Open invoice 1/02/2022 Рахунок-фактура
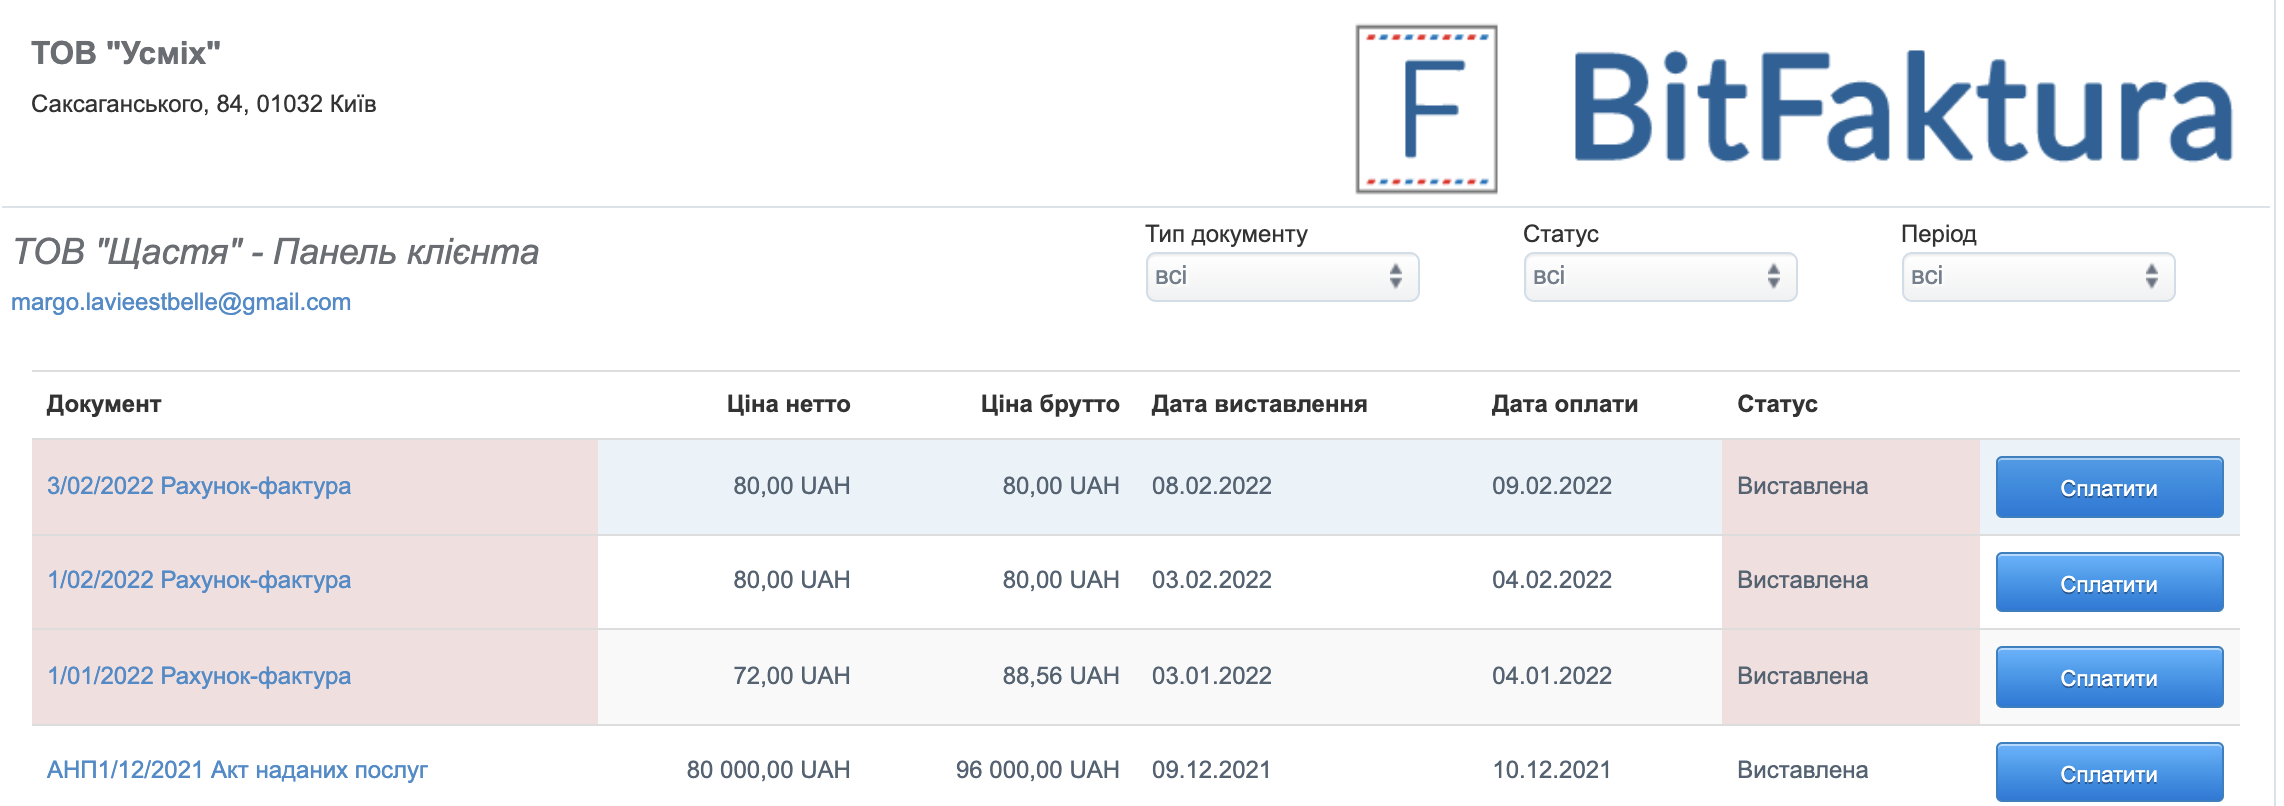 [x=199, y=580]
